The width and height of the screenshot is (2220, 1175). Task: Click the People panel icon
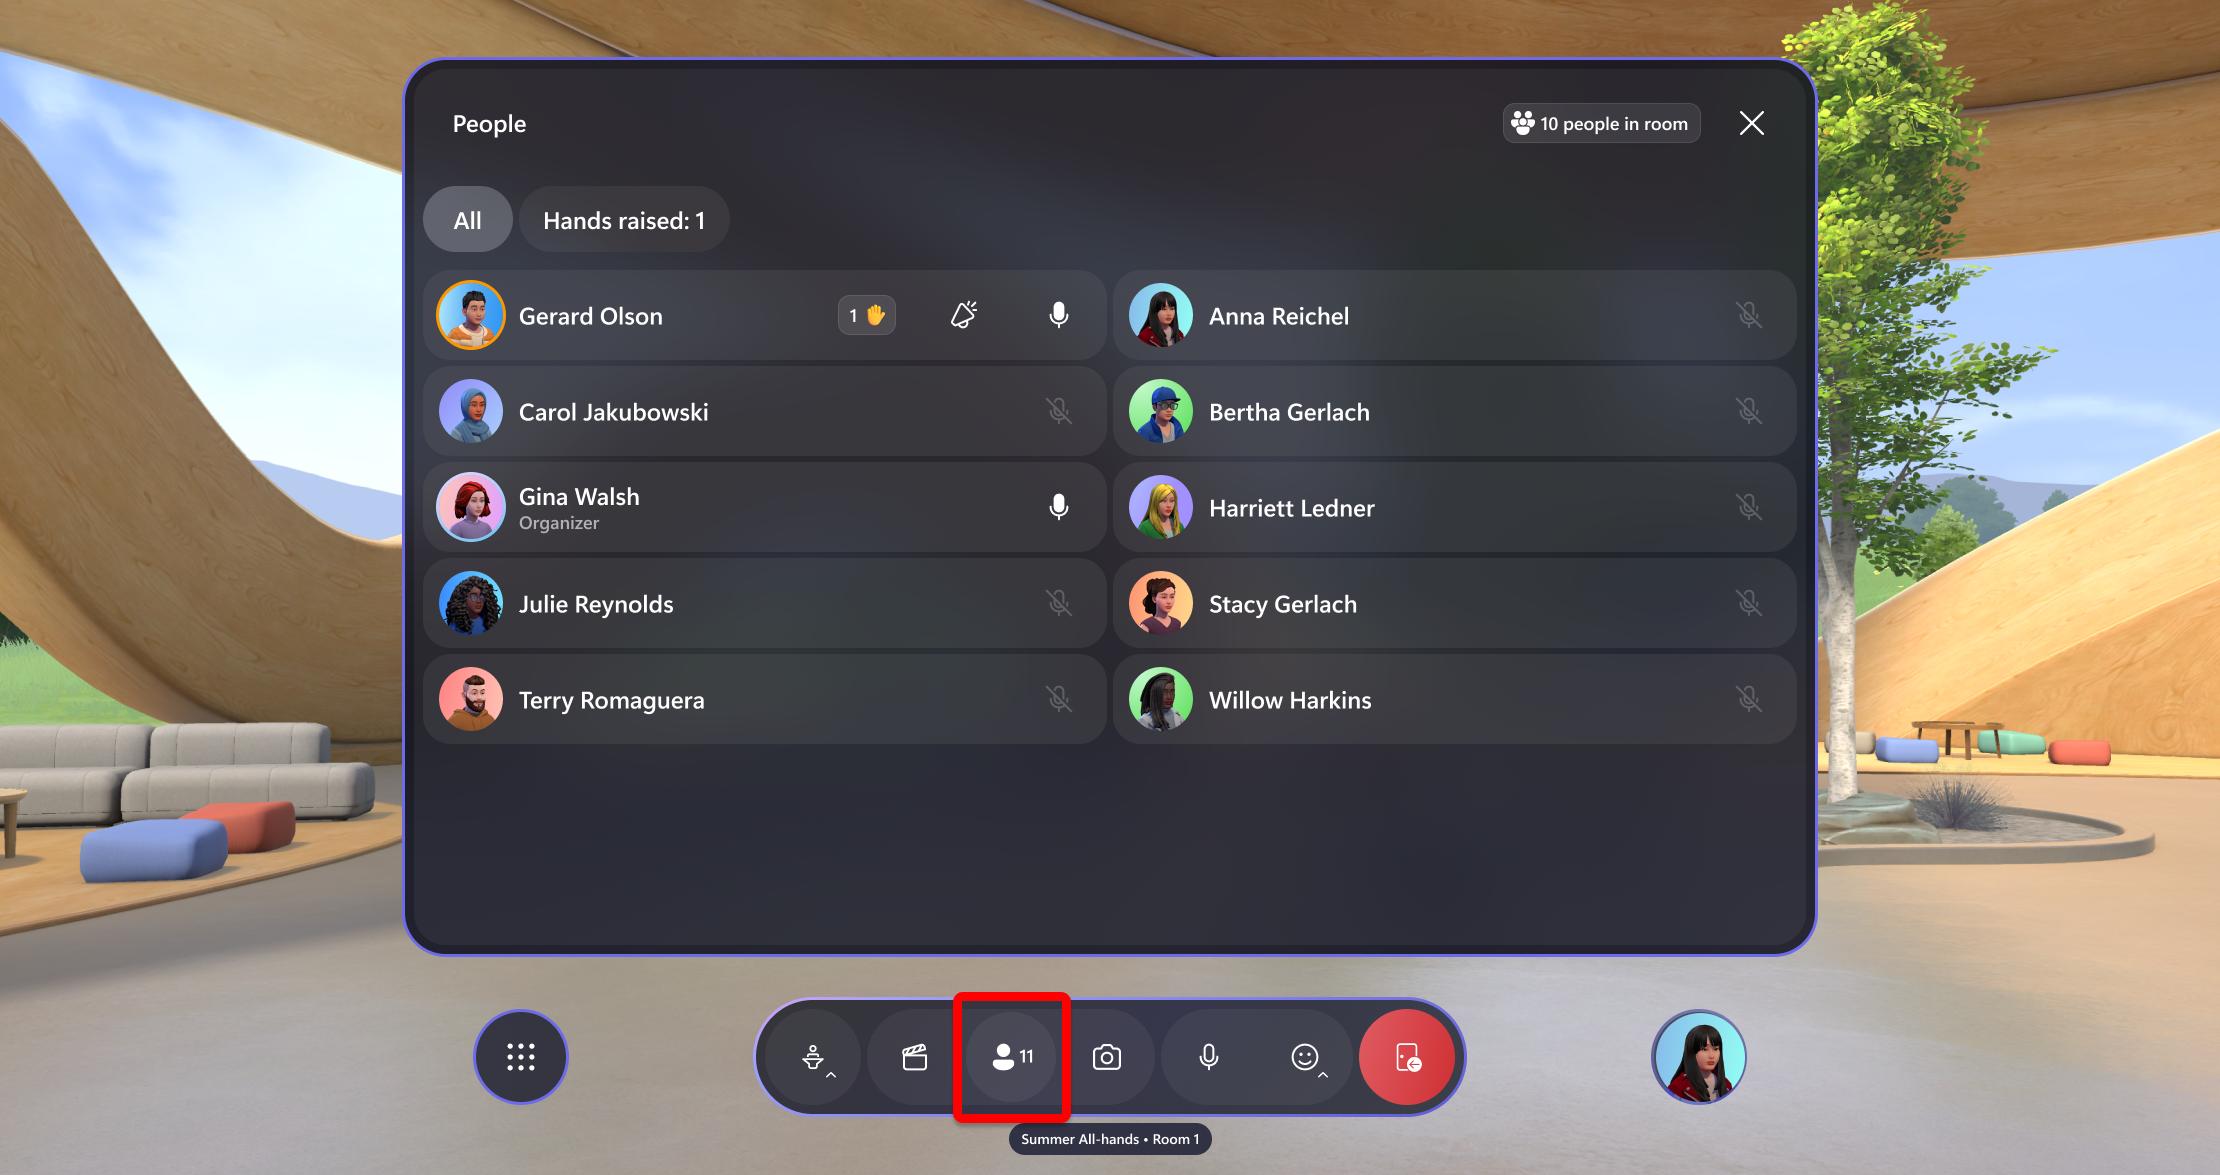point(1015,1056)
